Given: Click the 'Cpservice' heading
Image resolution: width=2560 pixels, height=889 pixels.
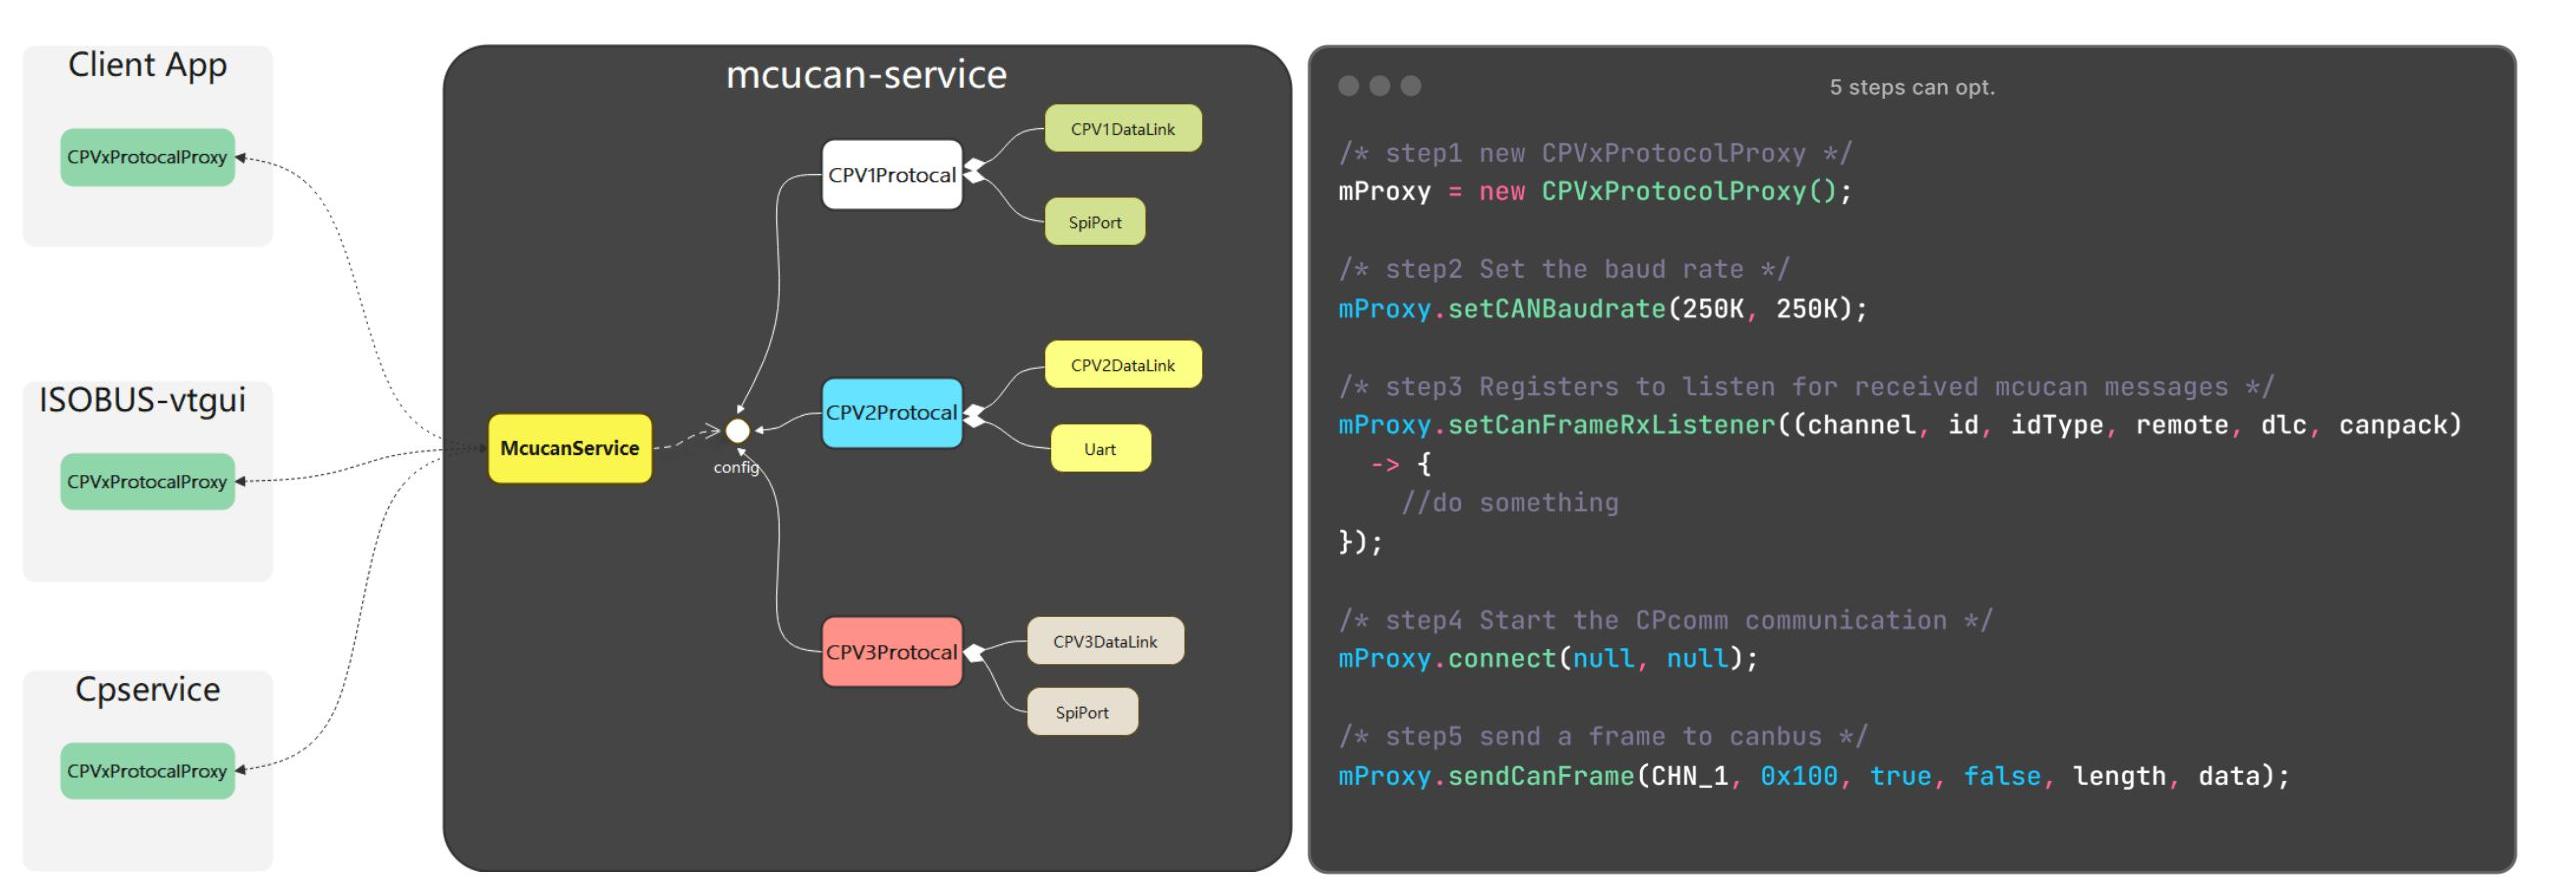Looking at the screenshot, I should pos(147,689).
